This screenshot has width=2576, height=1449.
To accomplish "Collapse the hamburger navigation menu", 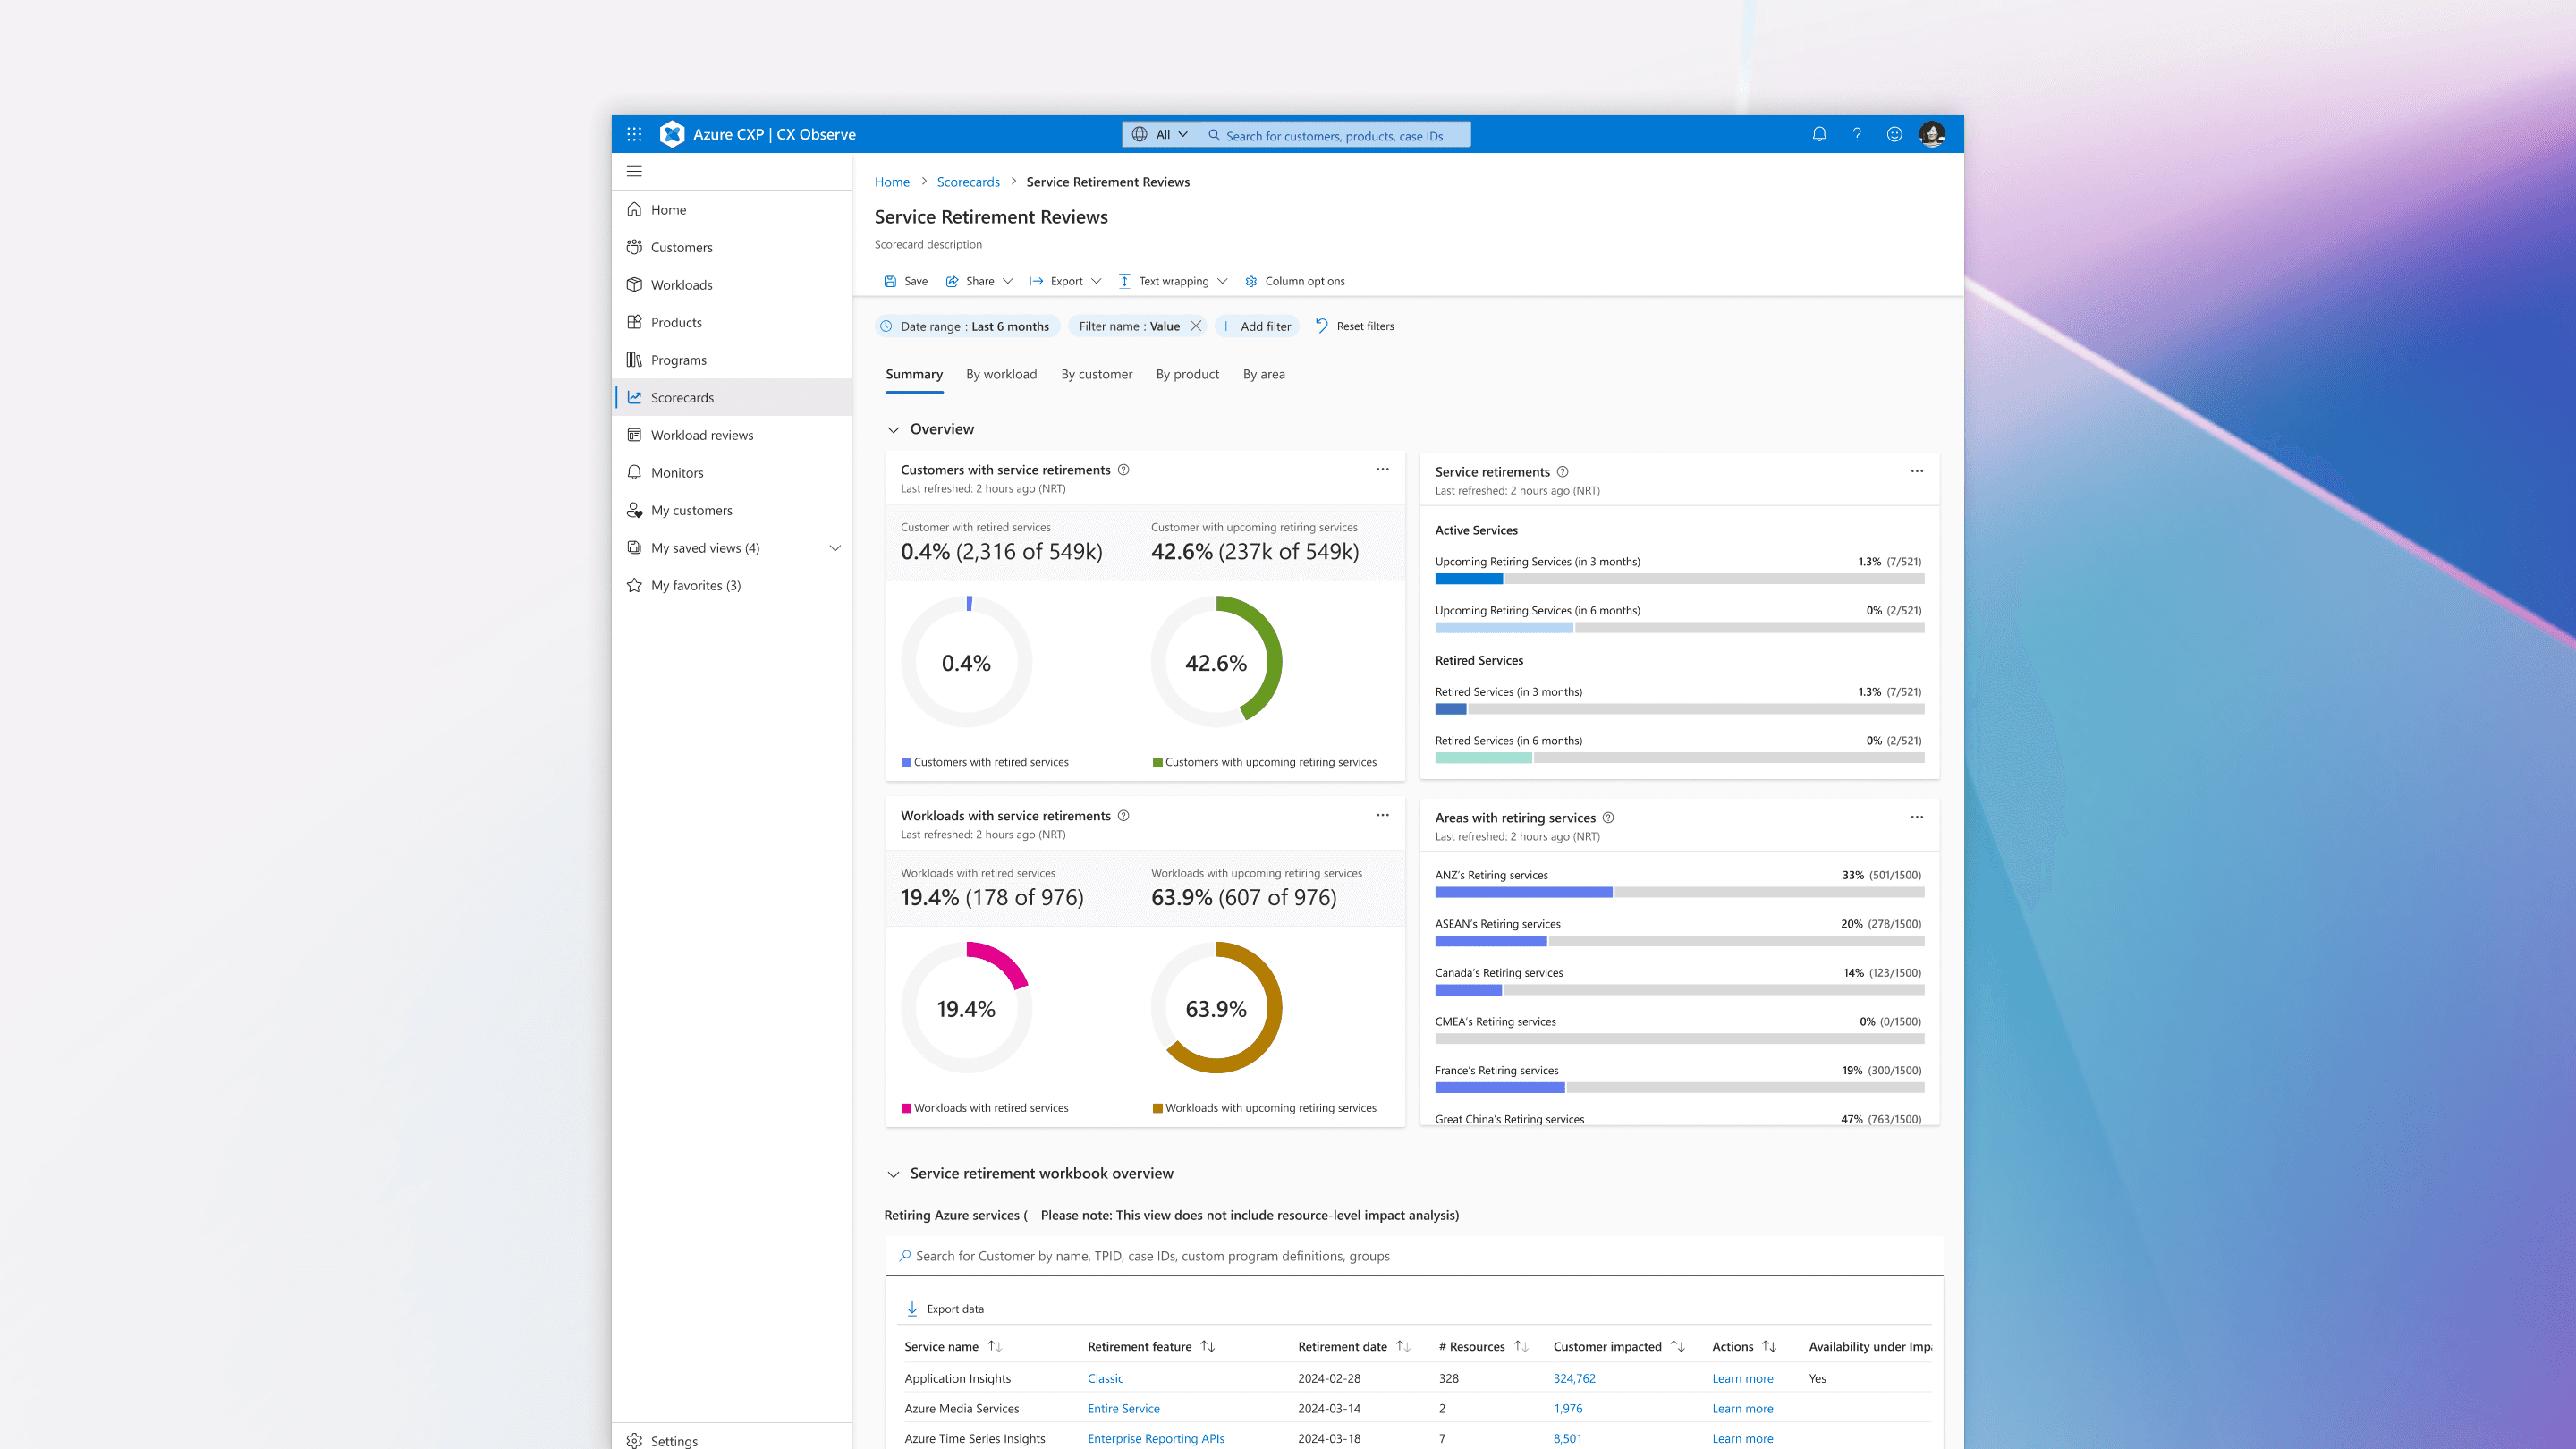I will click(634, 171).
